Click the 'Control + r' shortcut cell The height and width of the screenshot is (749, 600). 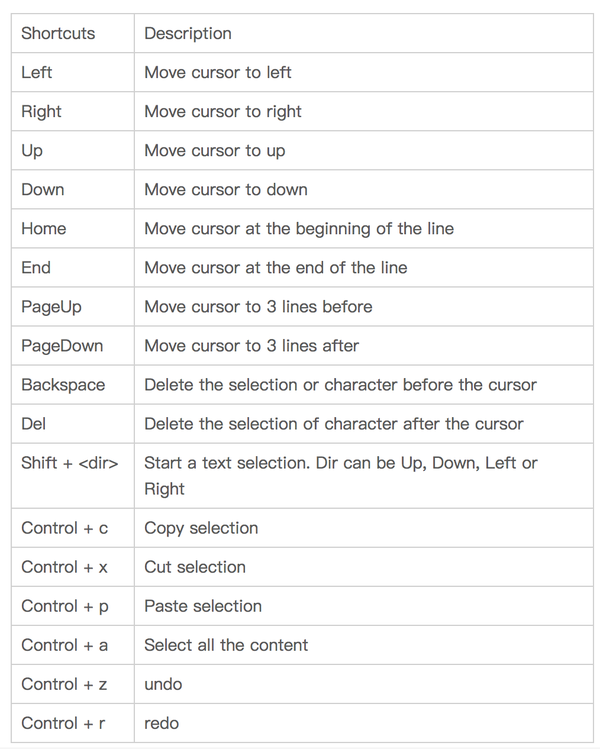tap(64, 722)
